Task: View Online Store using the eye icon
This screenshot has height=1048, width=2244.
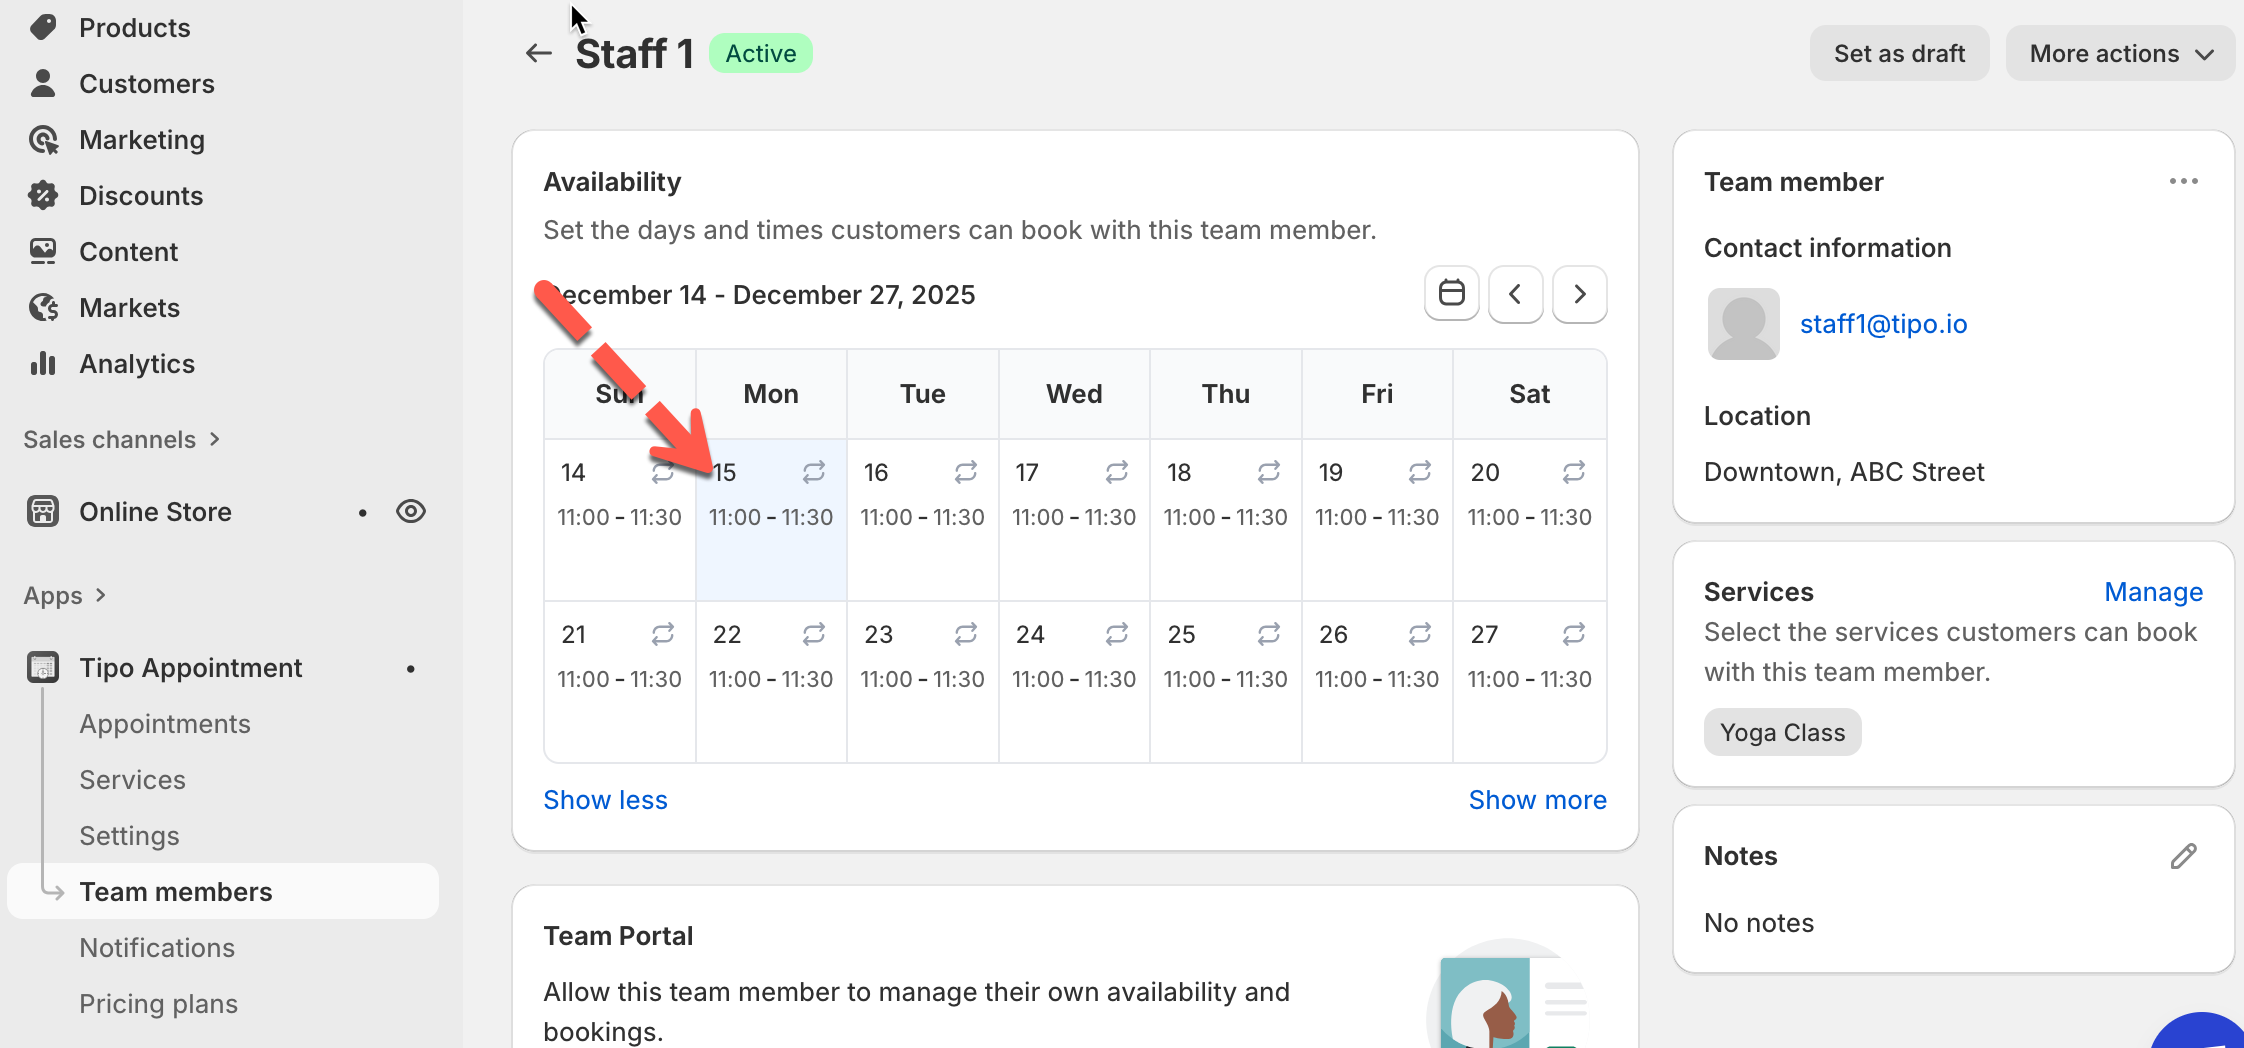Action: (x=410, y=512)
